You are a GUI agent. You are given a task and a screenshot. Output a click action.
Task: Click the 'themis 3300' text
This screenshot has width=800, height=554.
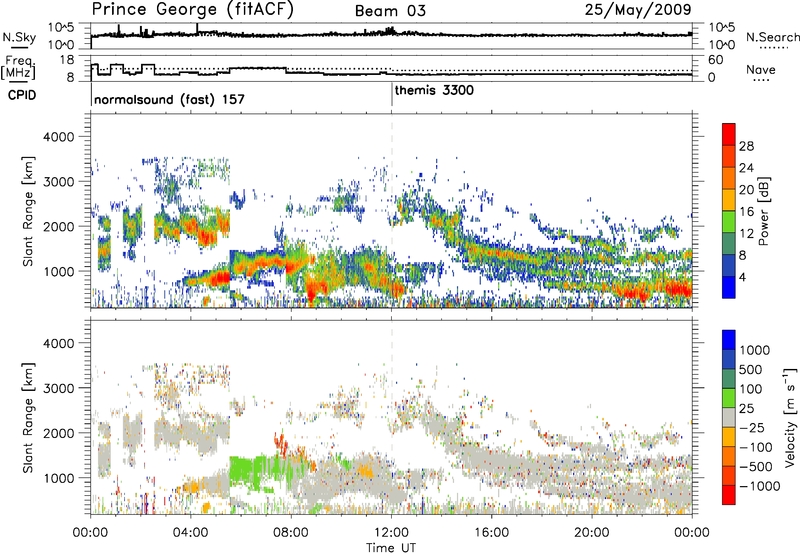(x=434, y=90)
